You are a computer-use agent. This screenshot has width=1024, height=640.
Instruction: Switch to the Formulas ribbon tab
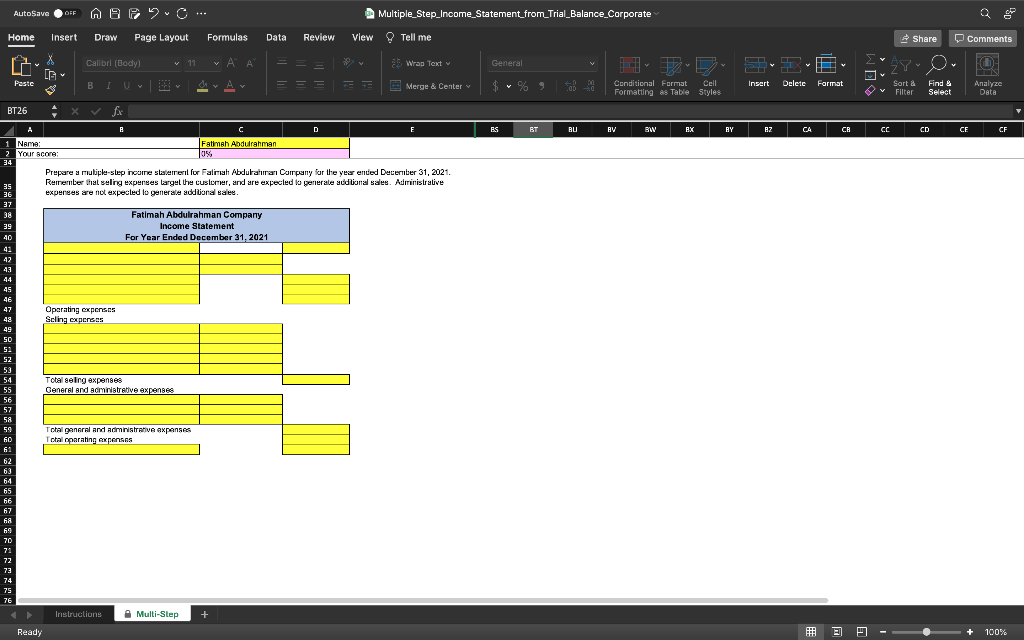[227, 37]
